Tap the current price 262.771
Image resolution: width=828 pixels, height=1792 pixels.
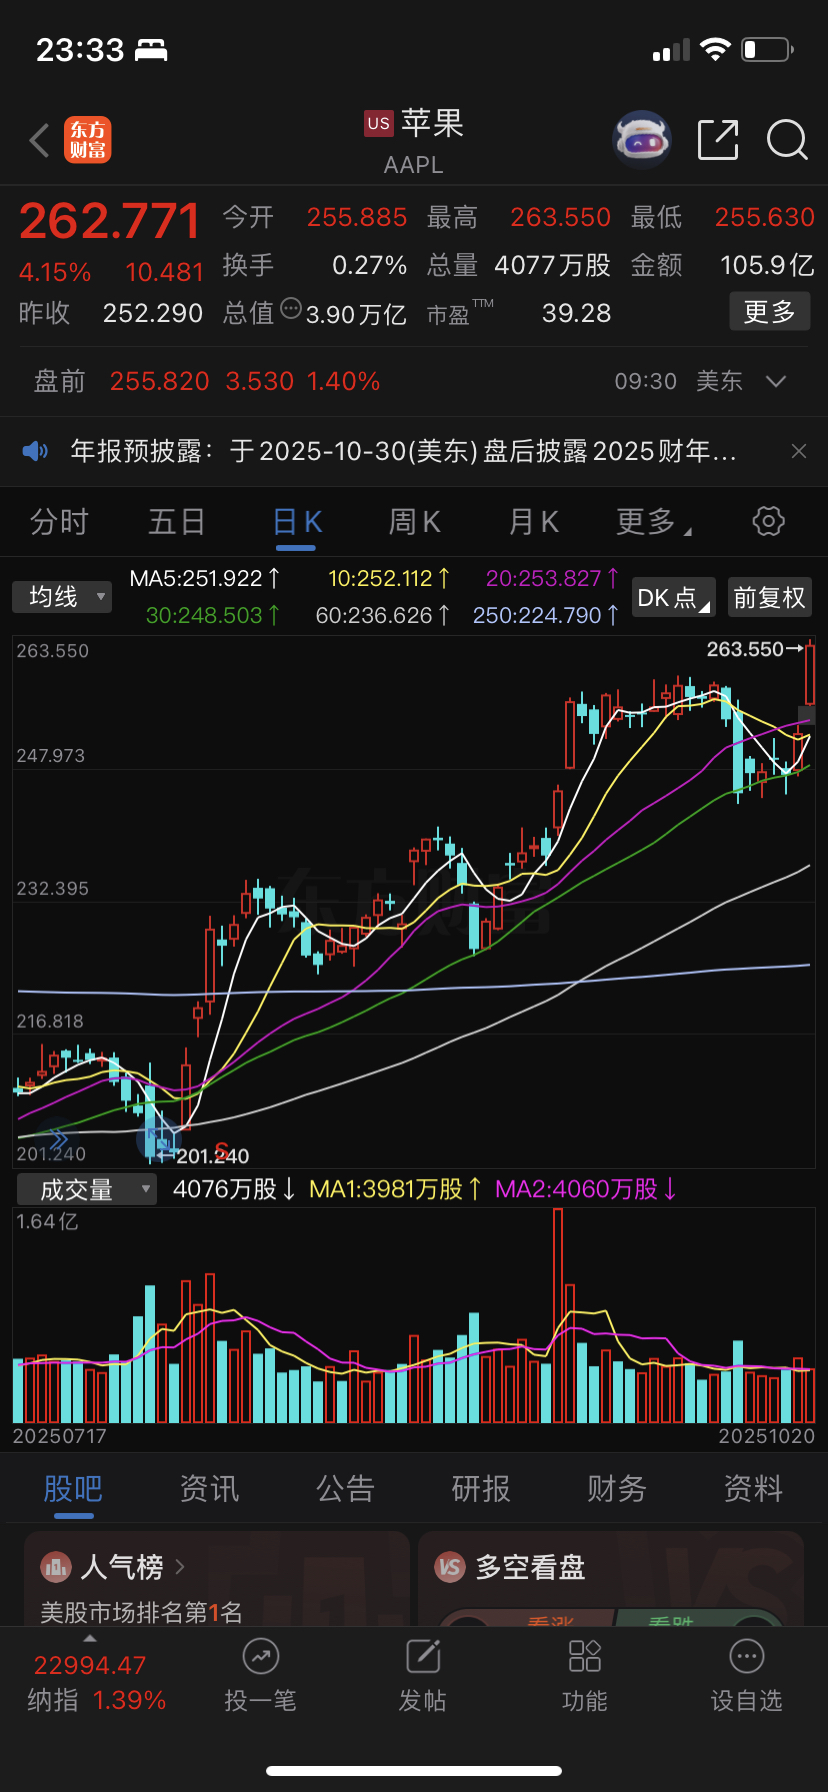pos(110,221)
